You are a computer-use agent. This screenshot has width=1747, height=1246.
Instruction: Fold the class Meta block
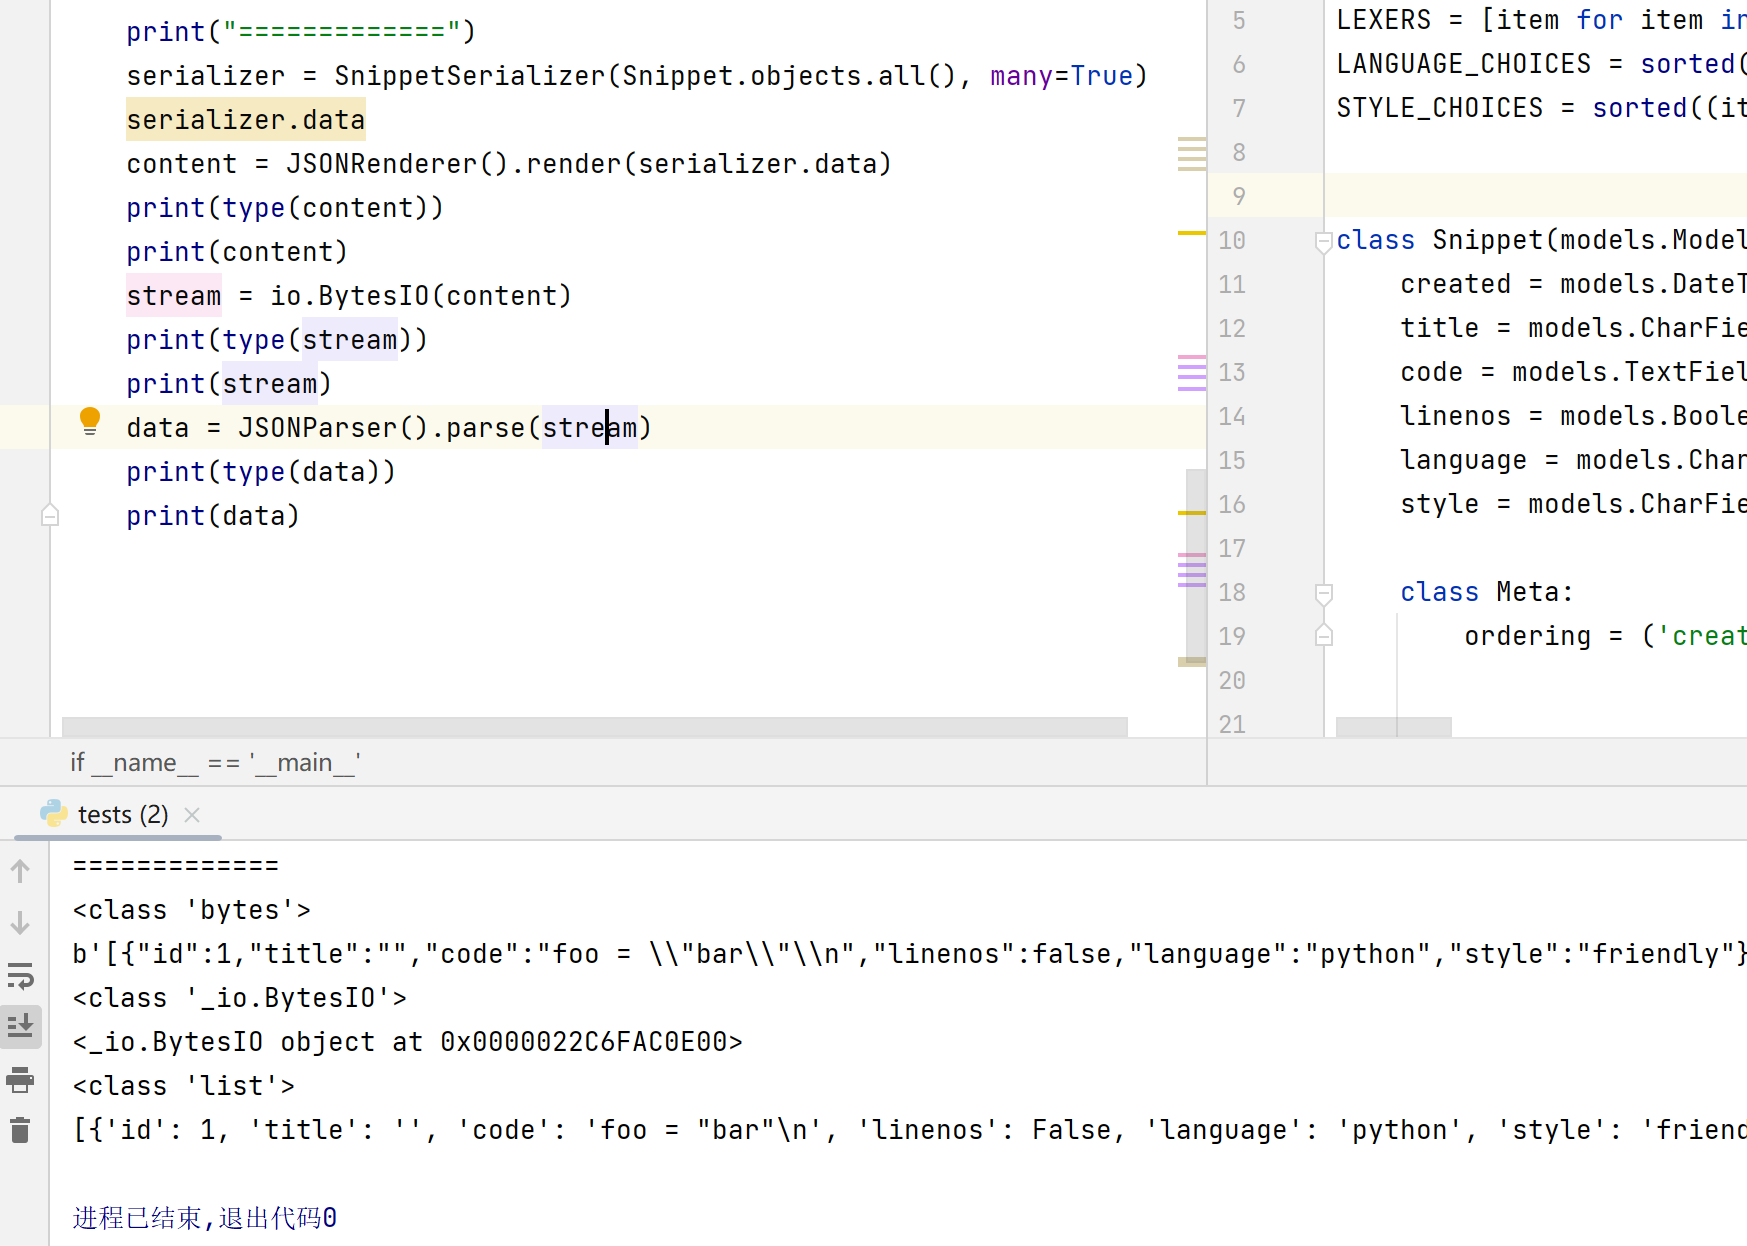1323,593
